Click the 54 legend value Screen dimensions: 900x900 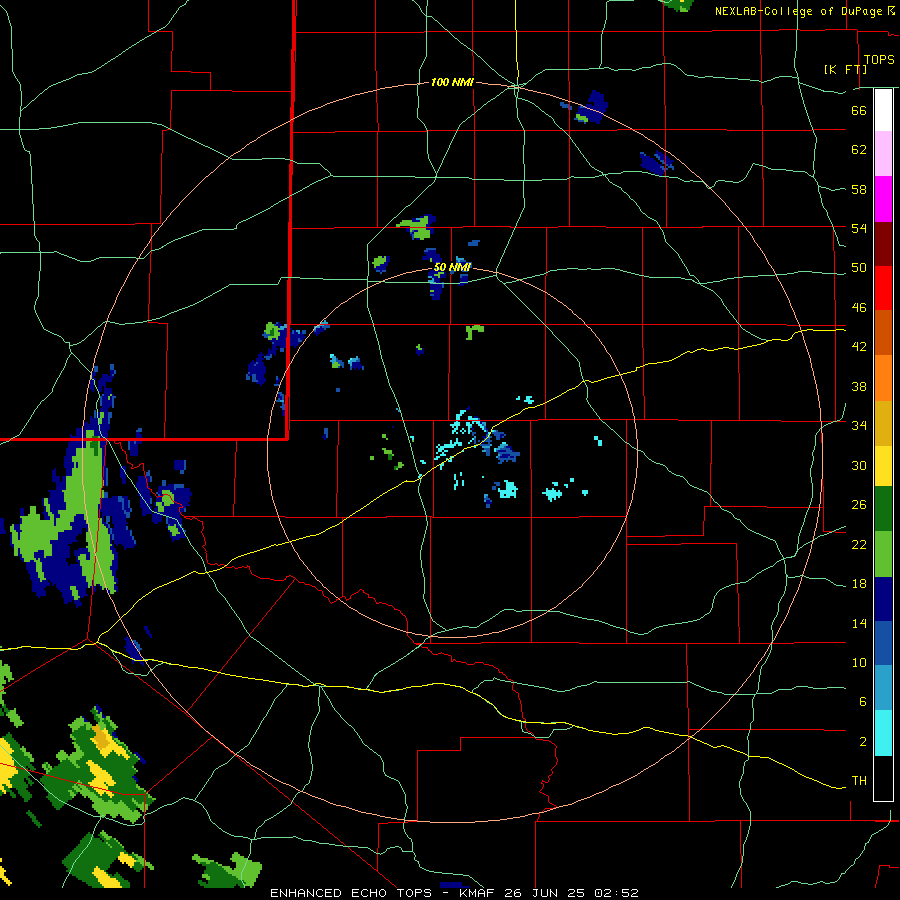(859, 228)
